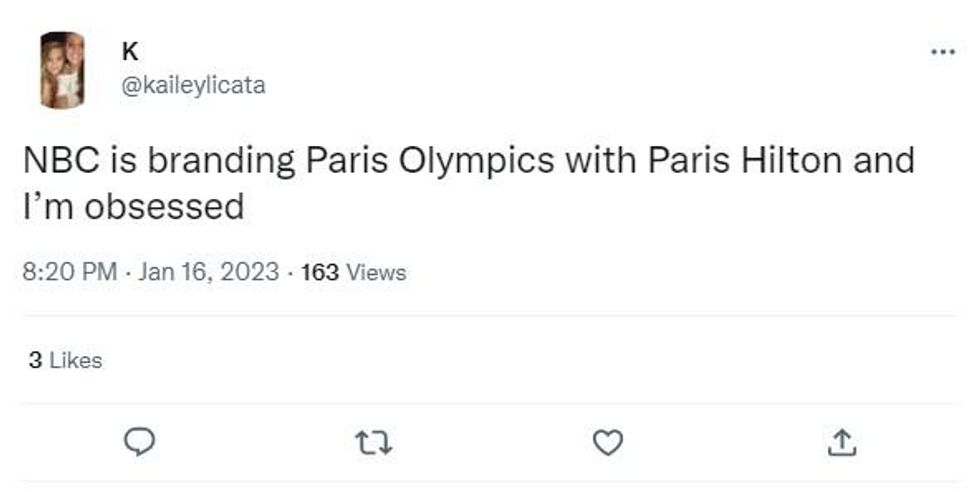Click the bold 3 likes count number
Screen dimensions: 980x492
[x=34, y=360]
